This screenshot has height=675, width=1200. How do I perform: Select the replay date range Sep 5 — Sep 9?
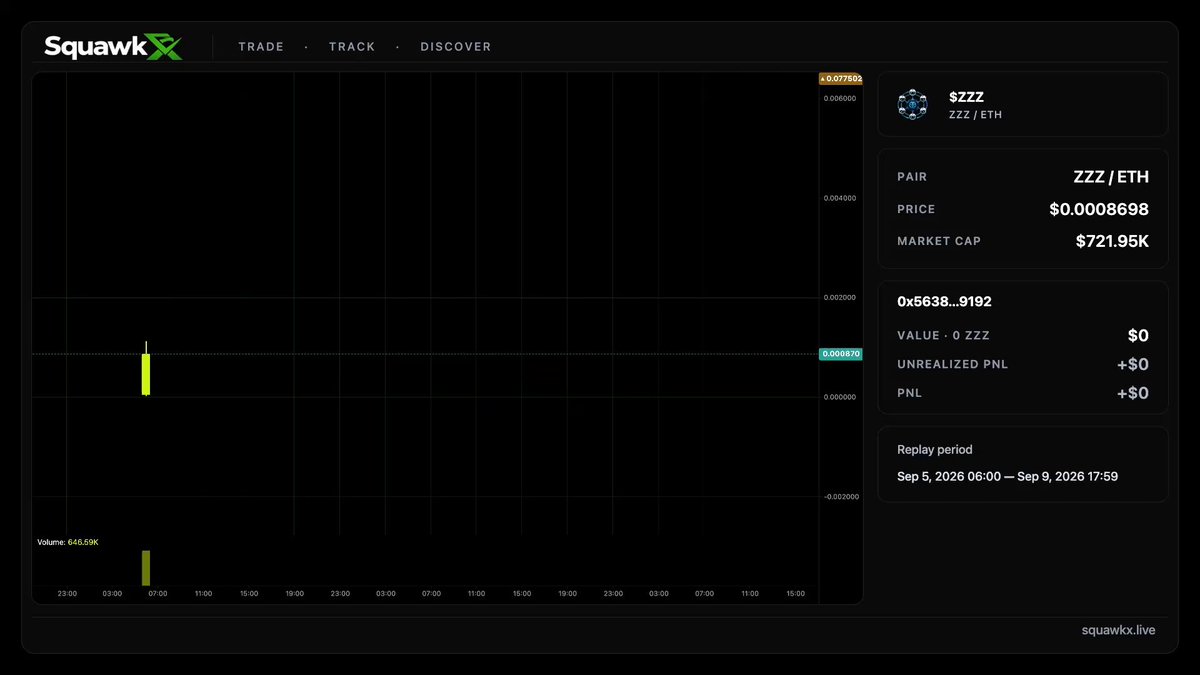[1007, 476]
